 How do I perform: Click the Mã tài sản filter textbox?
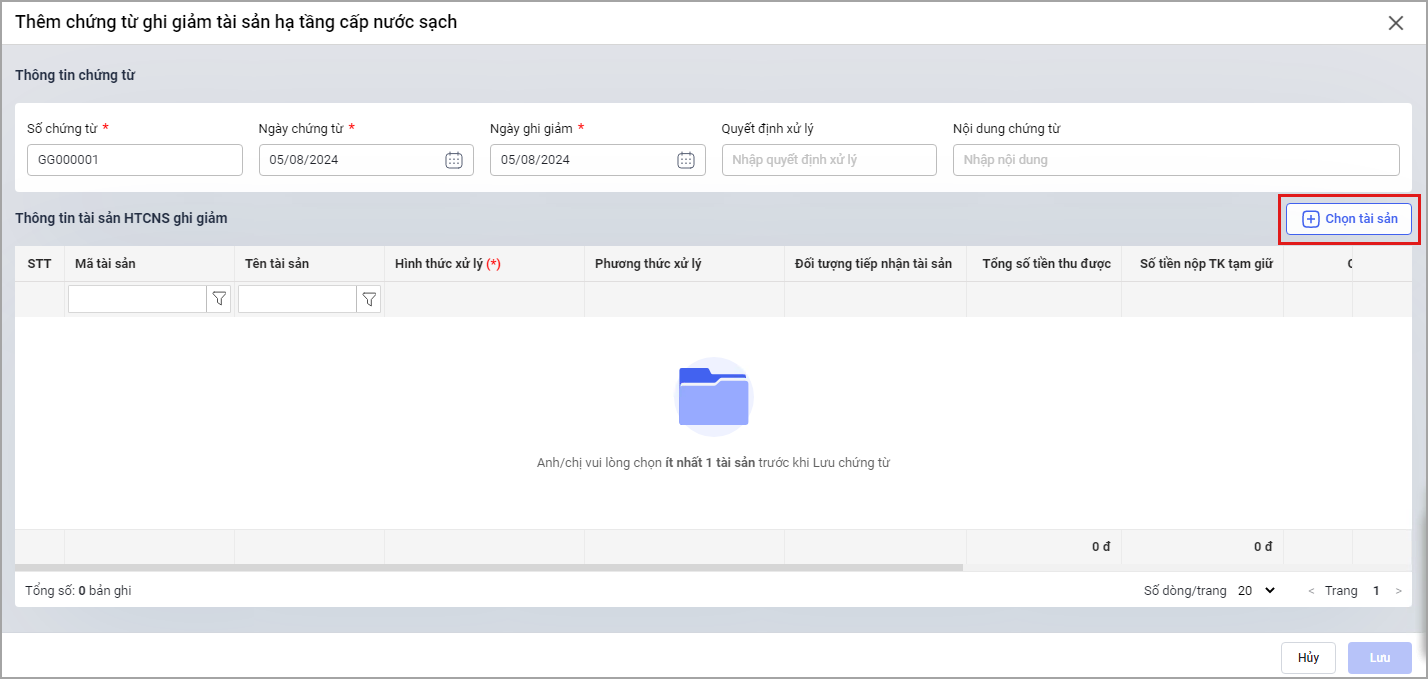(x=137, y=299)
